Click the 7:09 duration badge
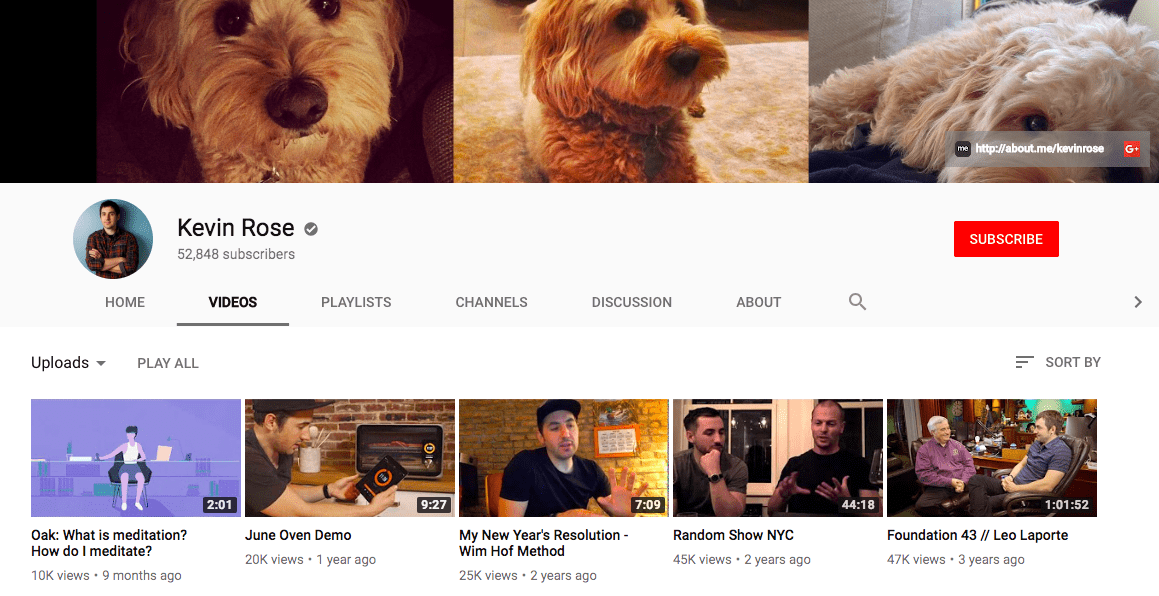 (x=648, y=505)
